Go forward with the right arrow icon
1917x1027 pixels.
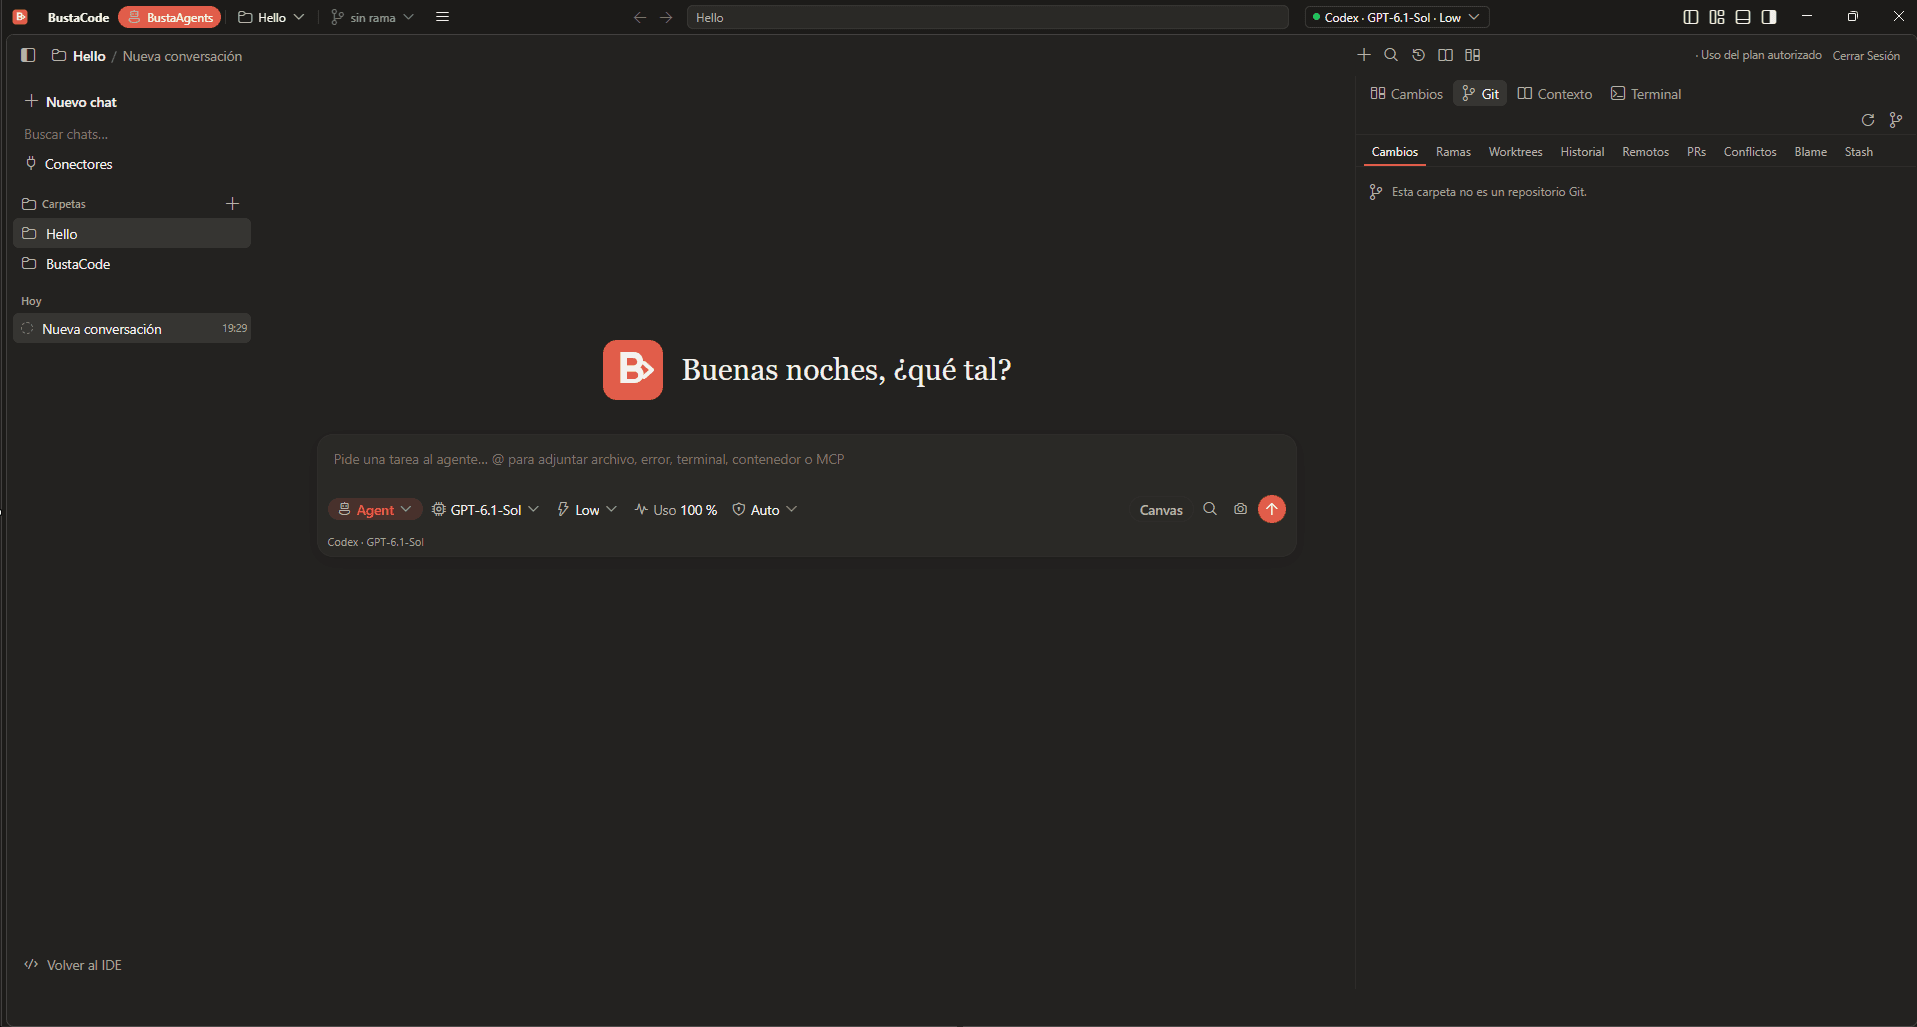pos(666,17)
